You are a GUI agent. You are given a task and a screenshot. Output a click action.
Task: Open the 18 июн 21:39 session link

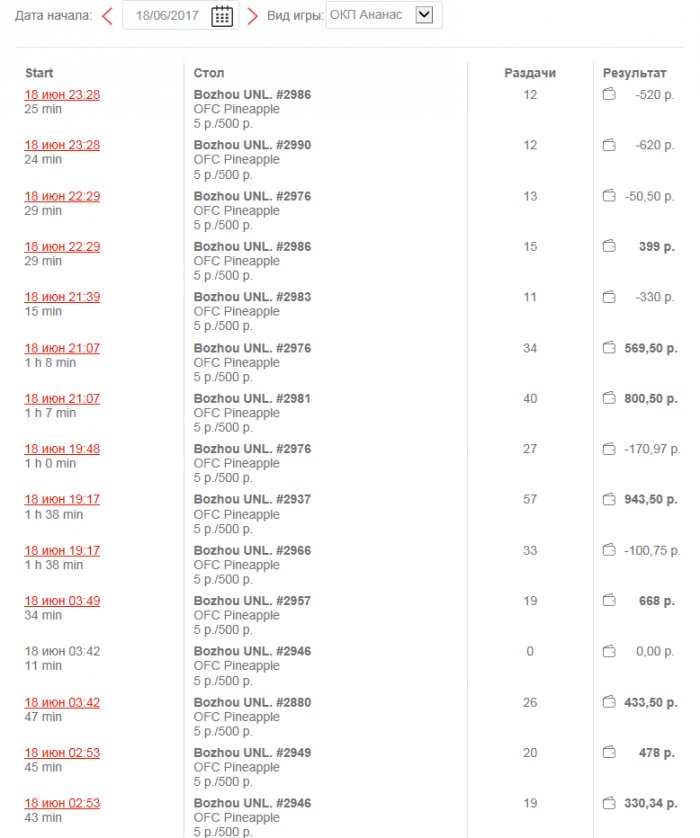pyautogui.click(x=62, y=297)
